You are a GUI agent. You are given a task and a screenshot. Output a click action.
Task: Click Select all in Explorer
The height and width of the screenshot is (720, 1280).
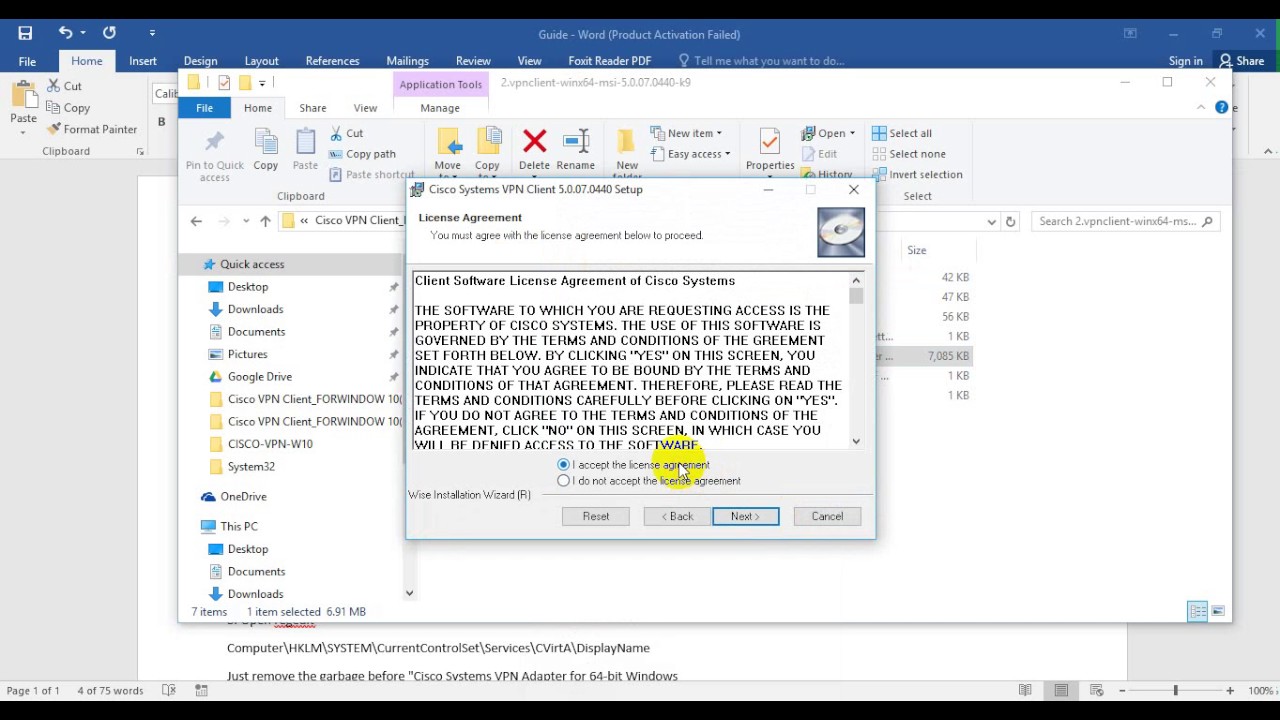pyautogui.click(x=902, y=133)
